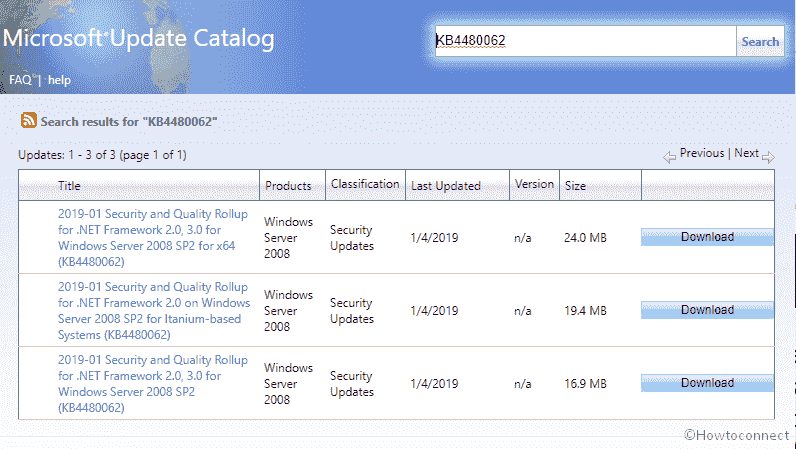Sort results by Title column

pos(69,186)
